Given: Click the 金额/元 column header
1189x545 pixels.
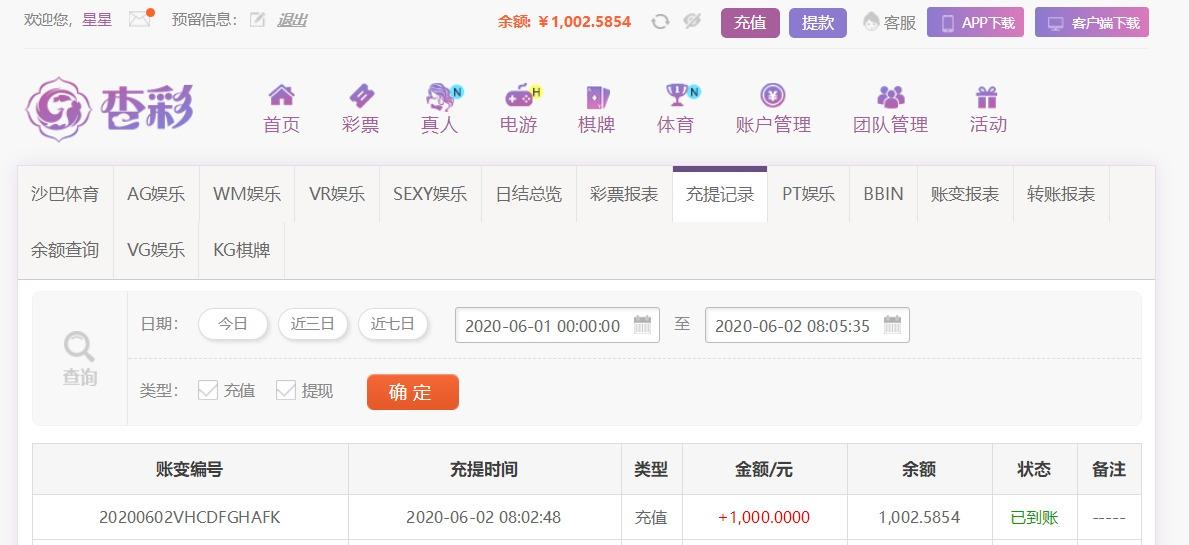Looking at the screenshot, I should coord(764,469).
